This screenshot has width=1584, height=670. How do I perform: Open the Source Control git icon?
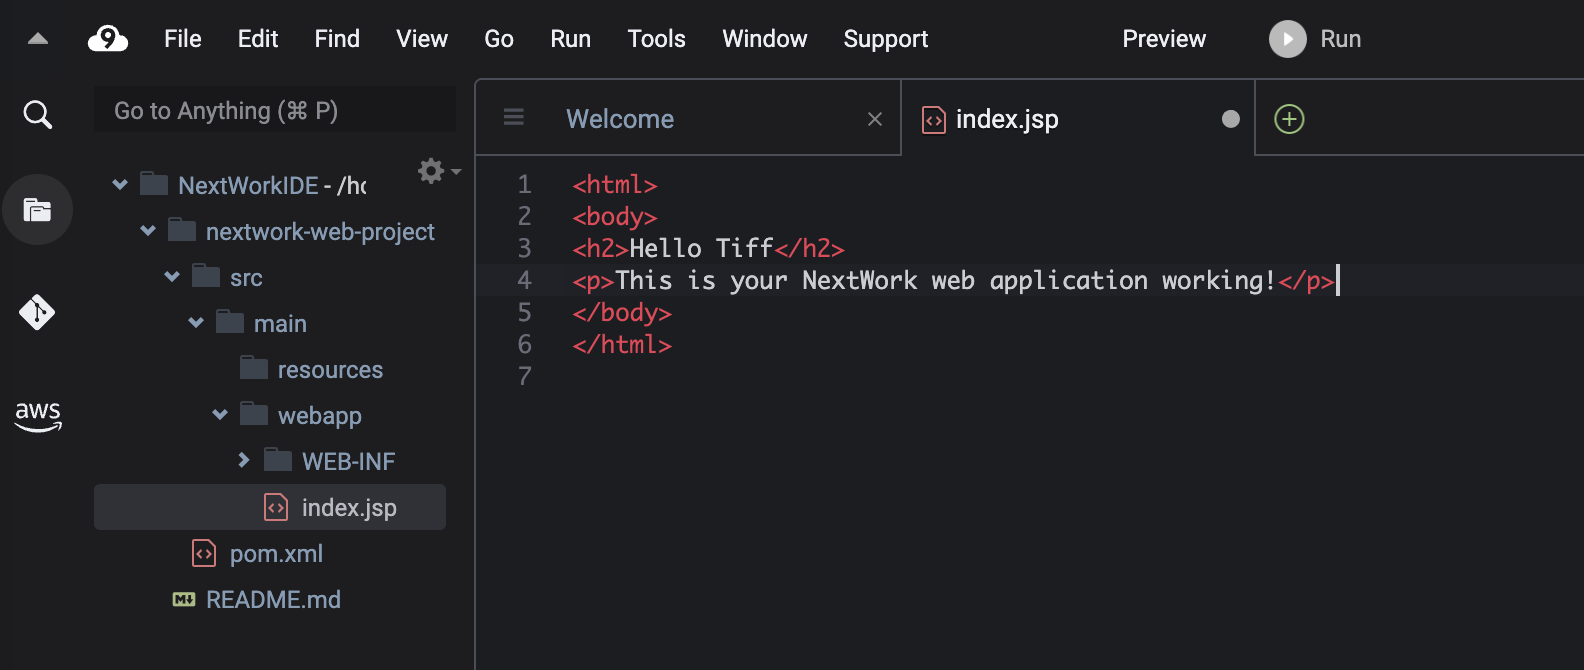pyautogui.click(x=37, y=312)
